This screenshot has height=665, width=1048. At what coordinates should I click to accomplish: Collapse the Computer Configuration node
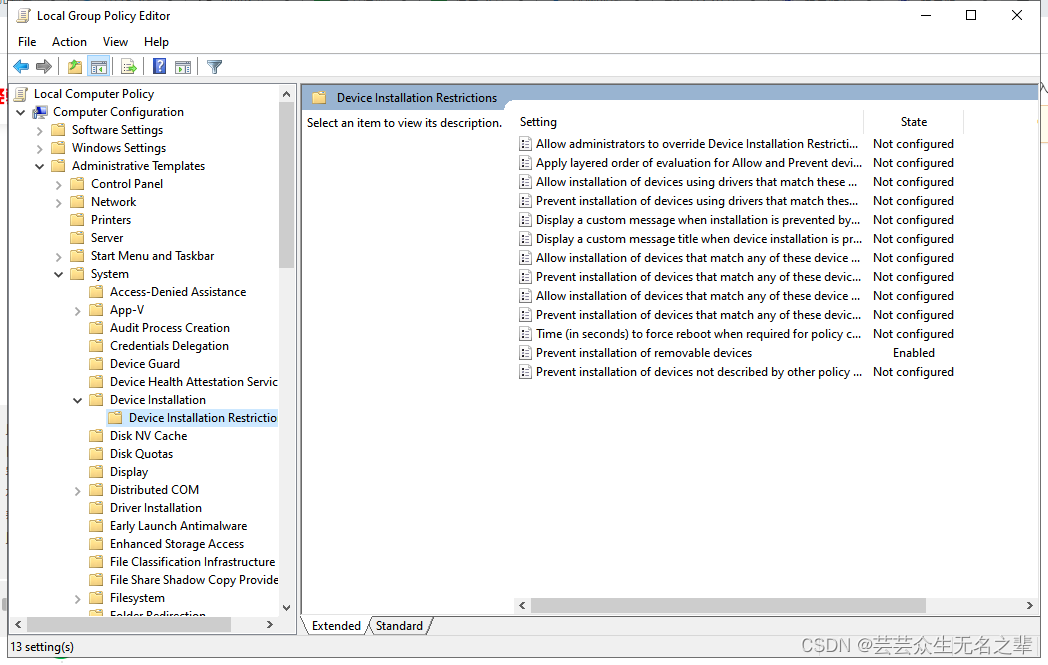(x=21, y=112)
